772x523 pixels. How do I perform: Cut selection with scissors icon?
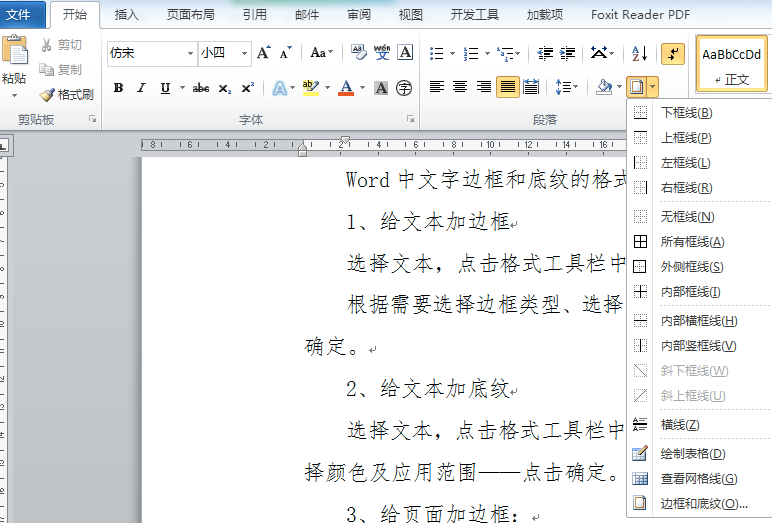(x=46, y=45)
